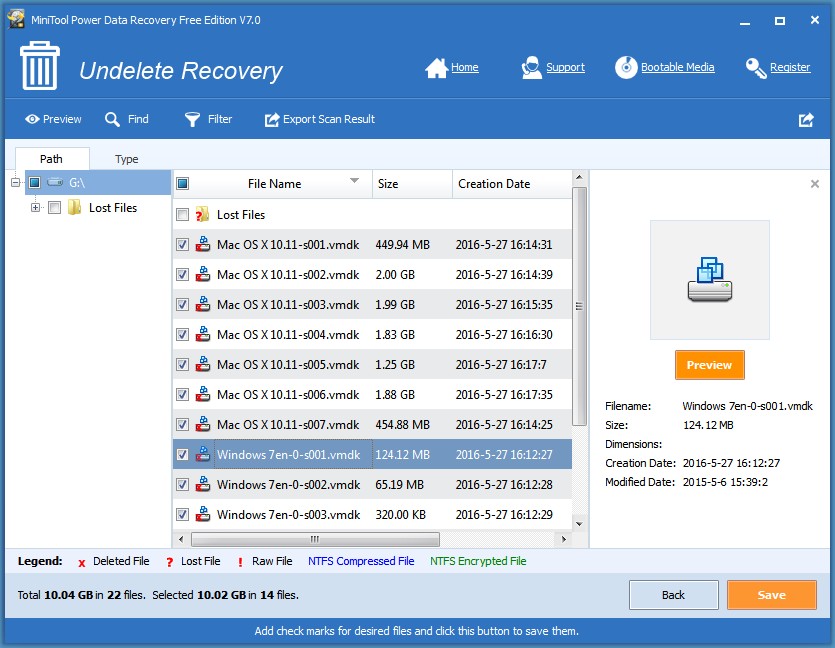Screen dimensions: 835x648
Task: Click the Filter funnel icon
Action: click(192, 119)
